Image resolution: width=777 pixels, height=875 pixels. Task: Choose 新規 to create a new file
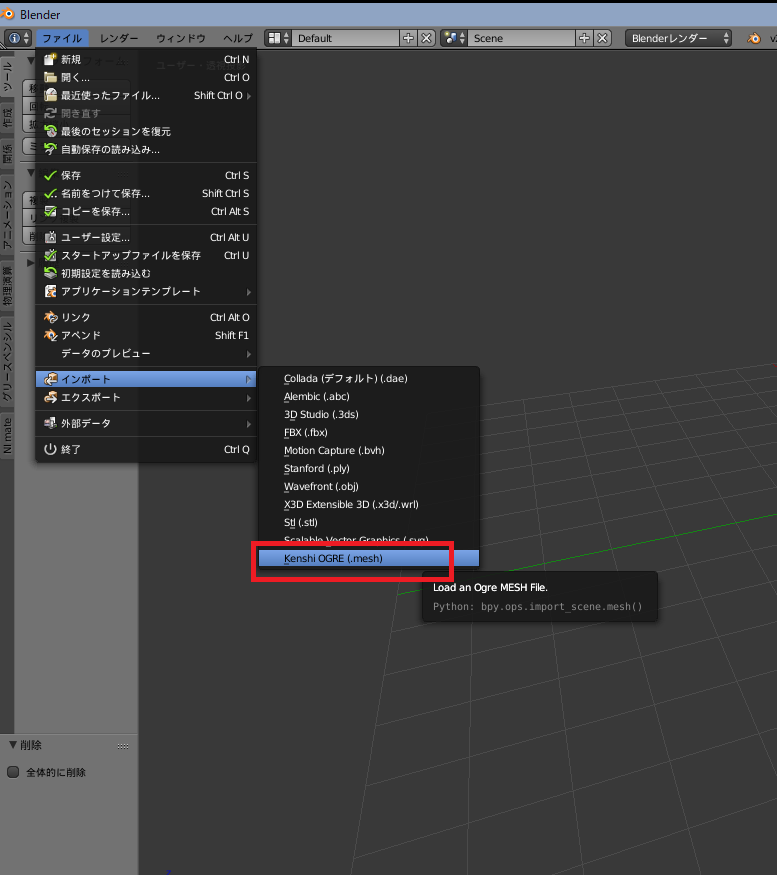click(x=146, y=59)
